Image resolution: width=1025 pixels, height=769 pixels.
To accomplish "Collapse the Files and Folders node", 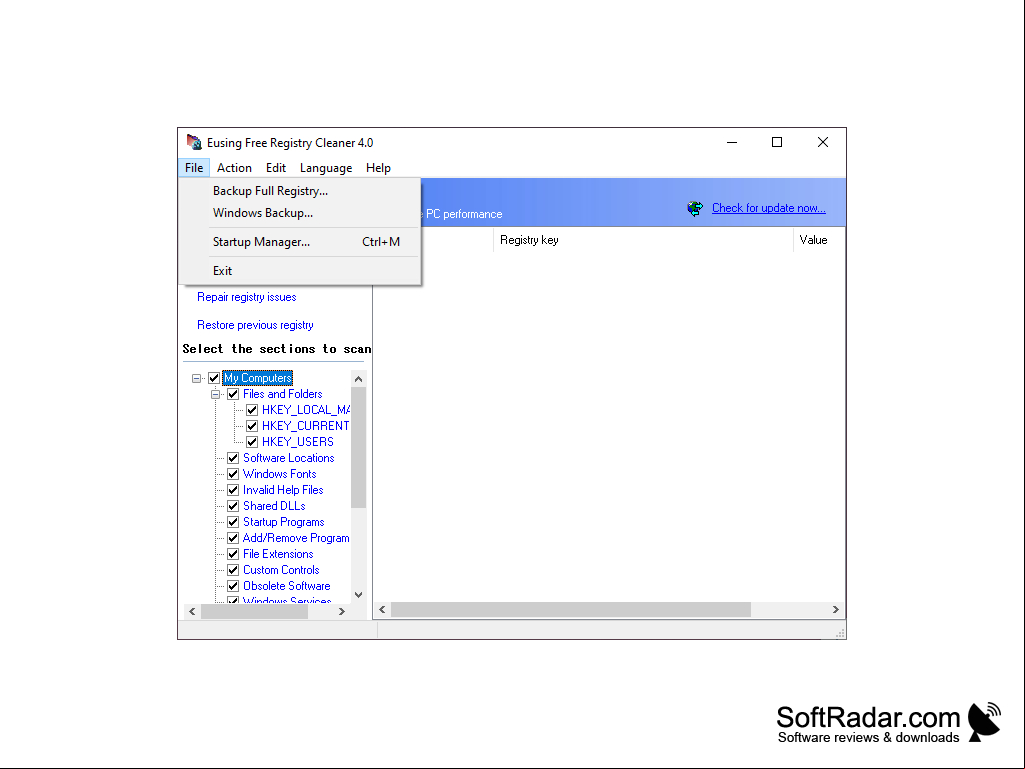I will coord(215,394).
